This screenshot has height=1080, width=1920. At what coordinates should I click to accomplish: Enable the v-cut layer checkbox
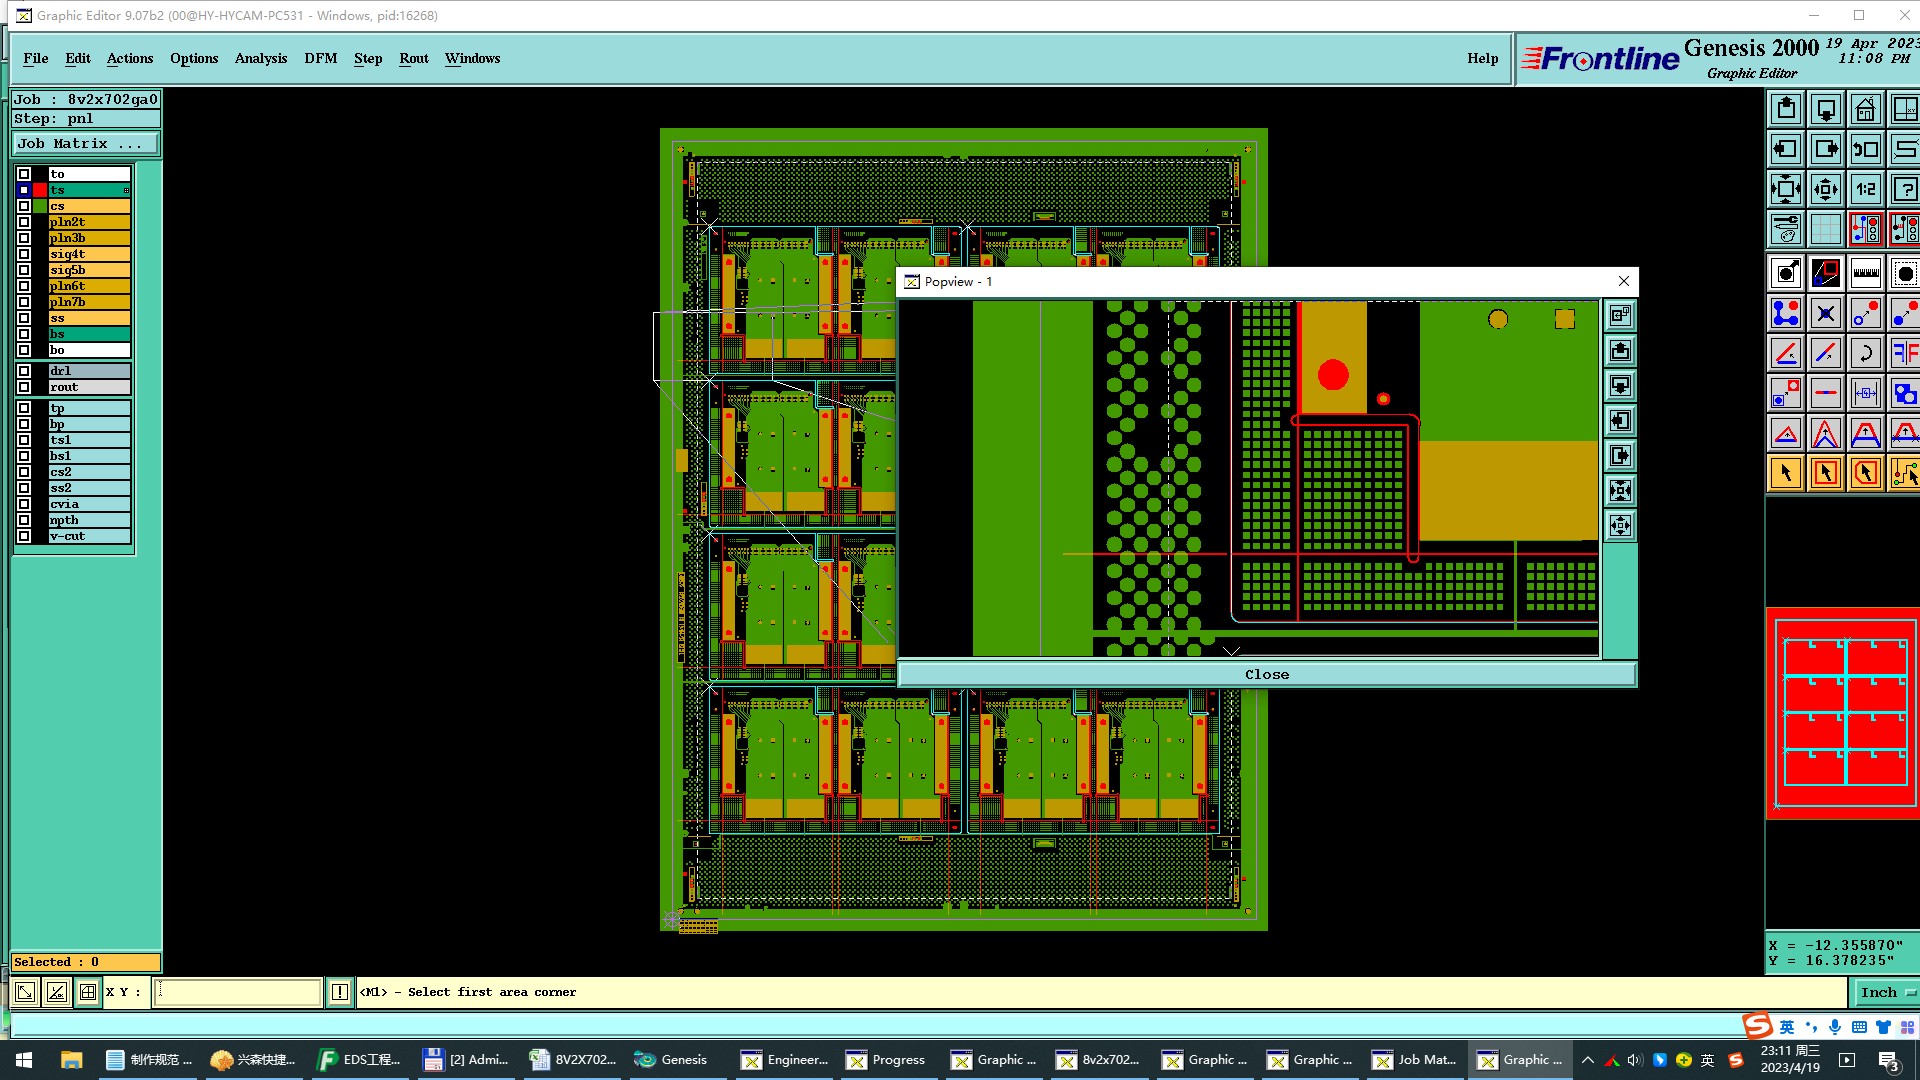[24, 536]
